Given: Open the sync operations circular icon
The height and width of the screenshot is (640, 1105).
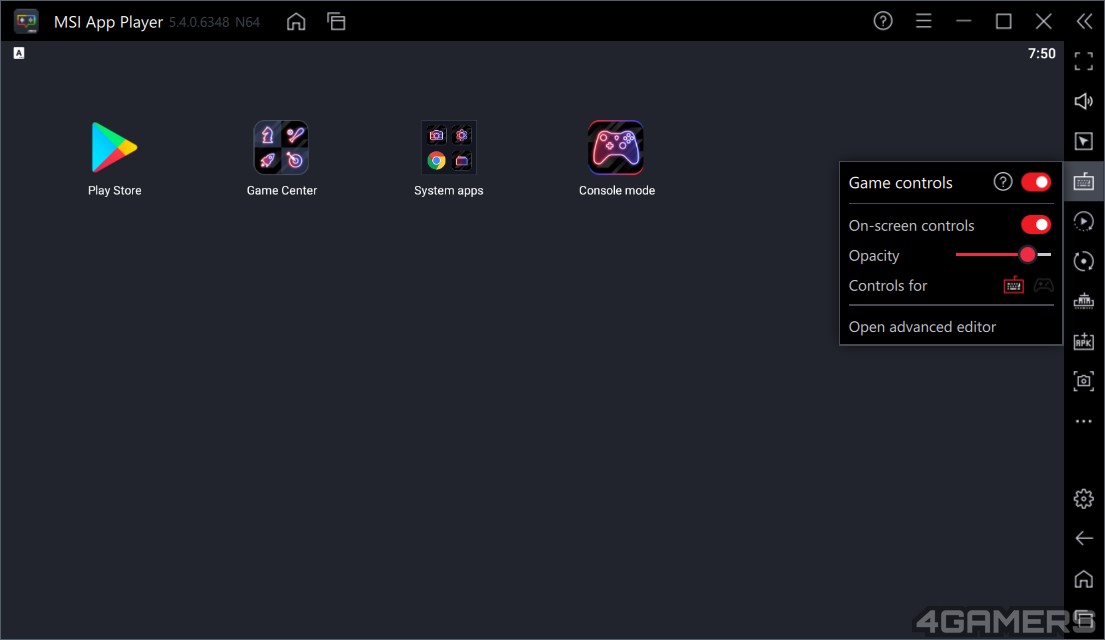Looking at the screenshot, I should (1084, 261).
